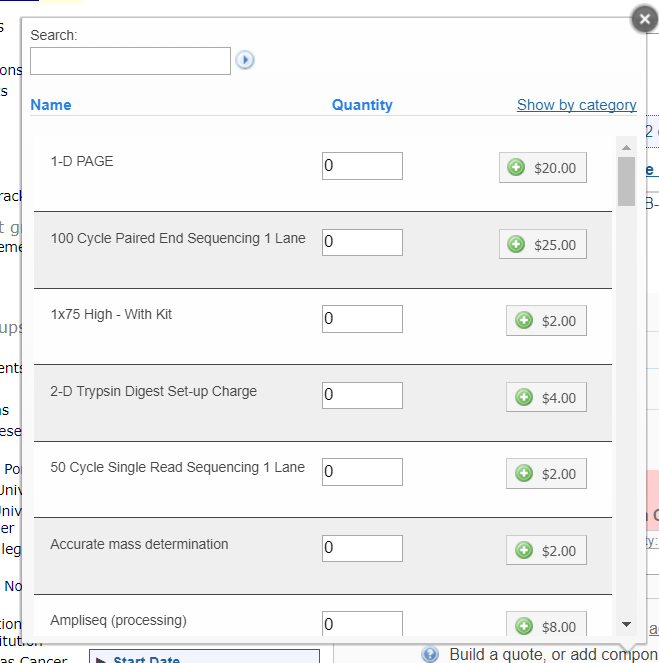This screenshot has width=659, height=663.
Task: Click the Show by category link
Action: pyautogui.click(x=576, y=105)
